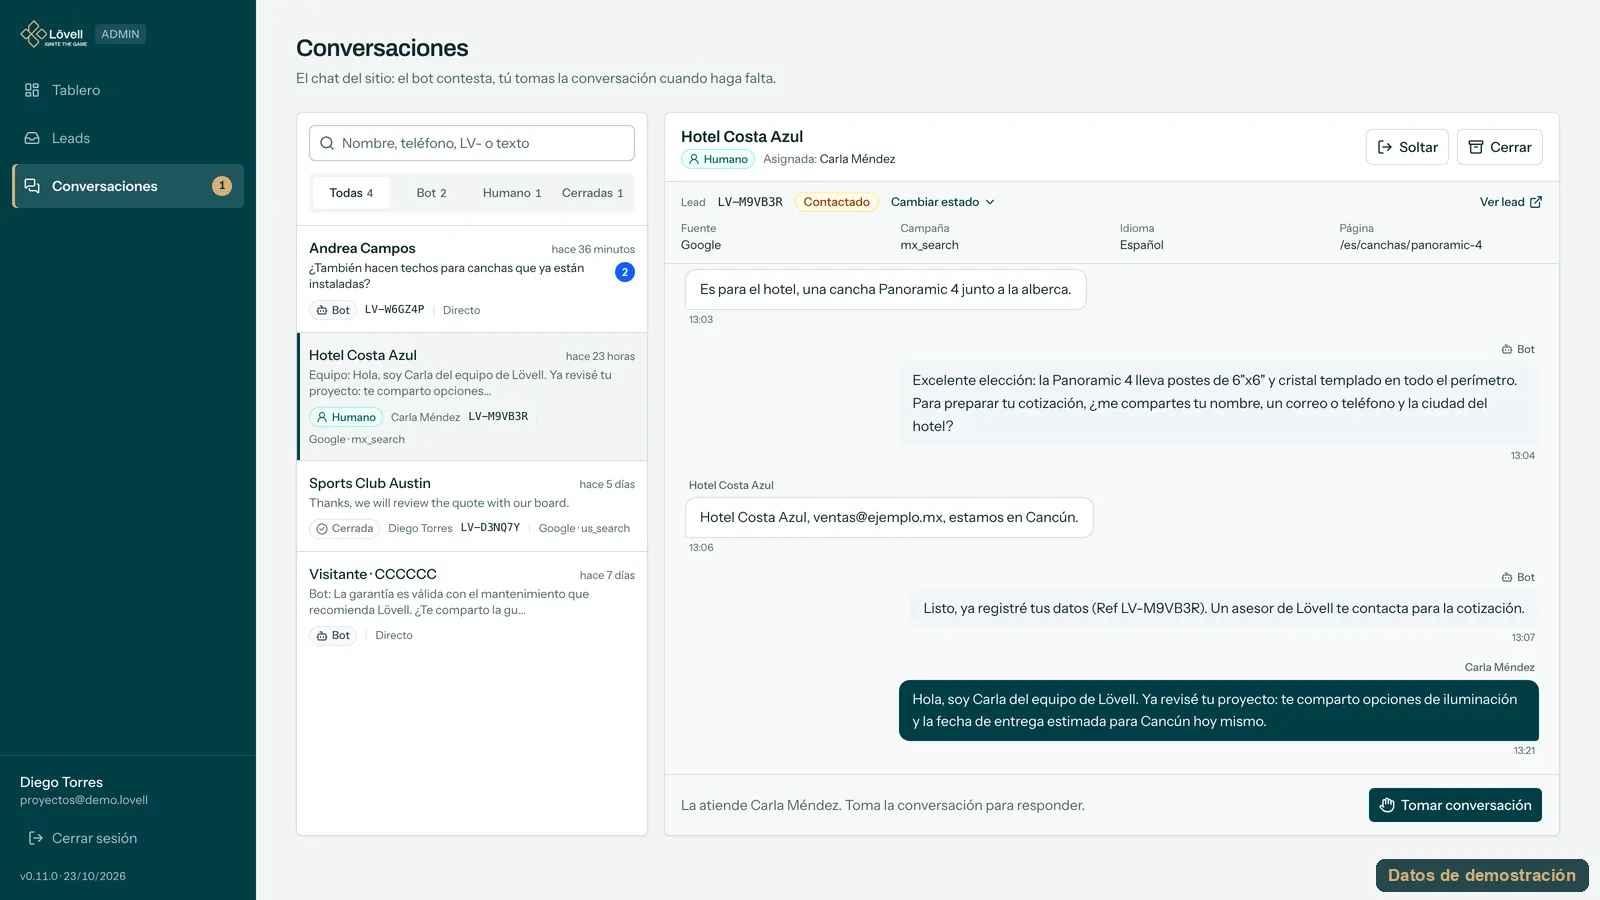
Task: Open Conversaciones in the sidebar
Action: tap(128, 186)
